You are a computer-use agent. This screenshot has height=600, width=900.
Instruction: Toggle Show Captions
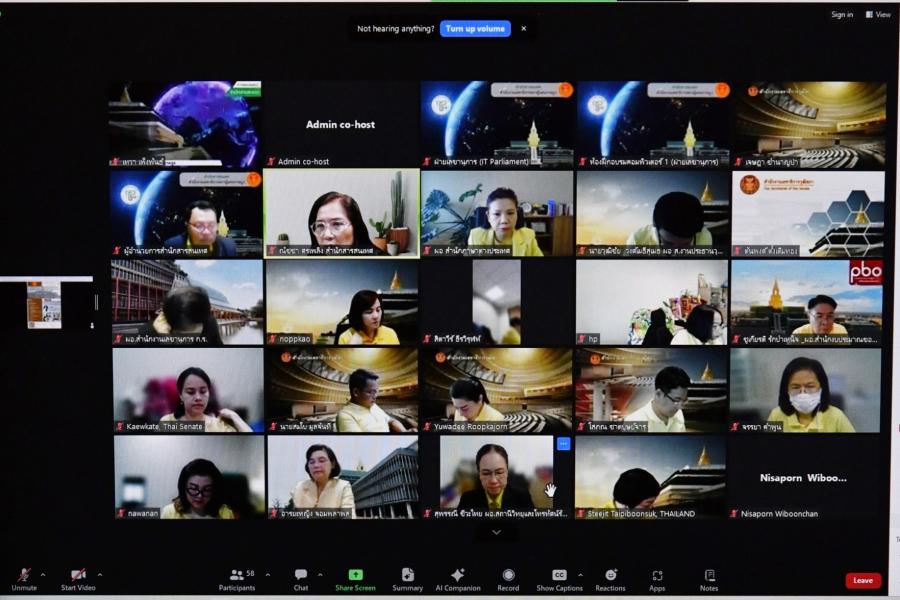click(x=559, y=579)
